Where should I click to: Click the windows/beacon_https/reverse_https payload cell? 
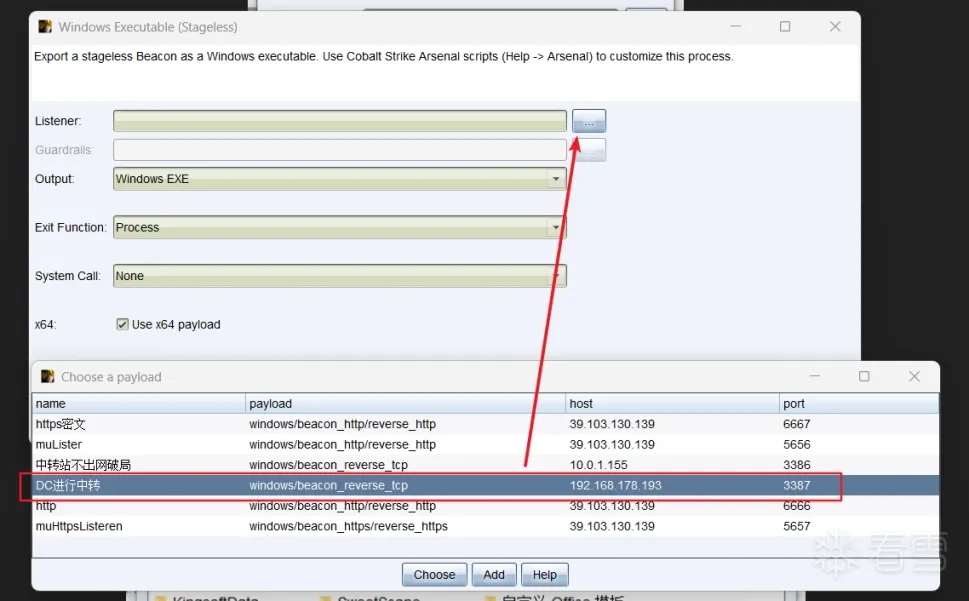point(349,526)
